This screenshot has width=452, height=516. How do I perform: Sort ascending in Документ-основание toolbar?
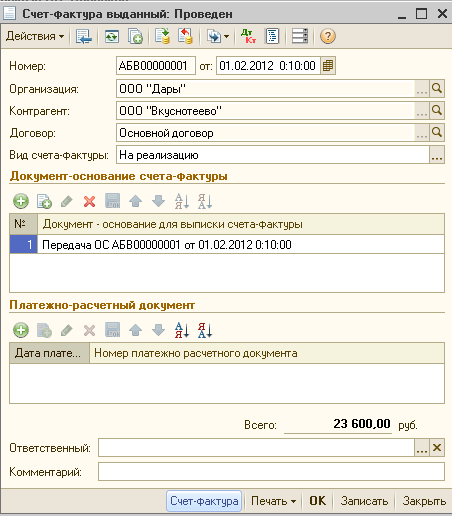[x=182, y=201]
